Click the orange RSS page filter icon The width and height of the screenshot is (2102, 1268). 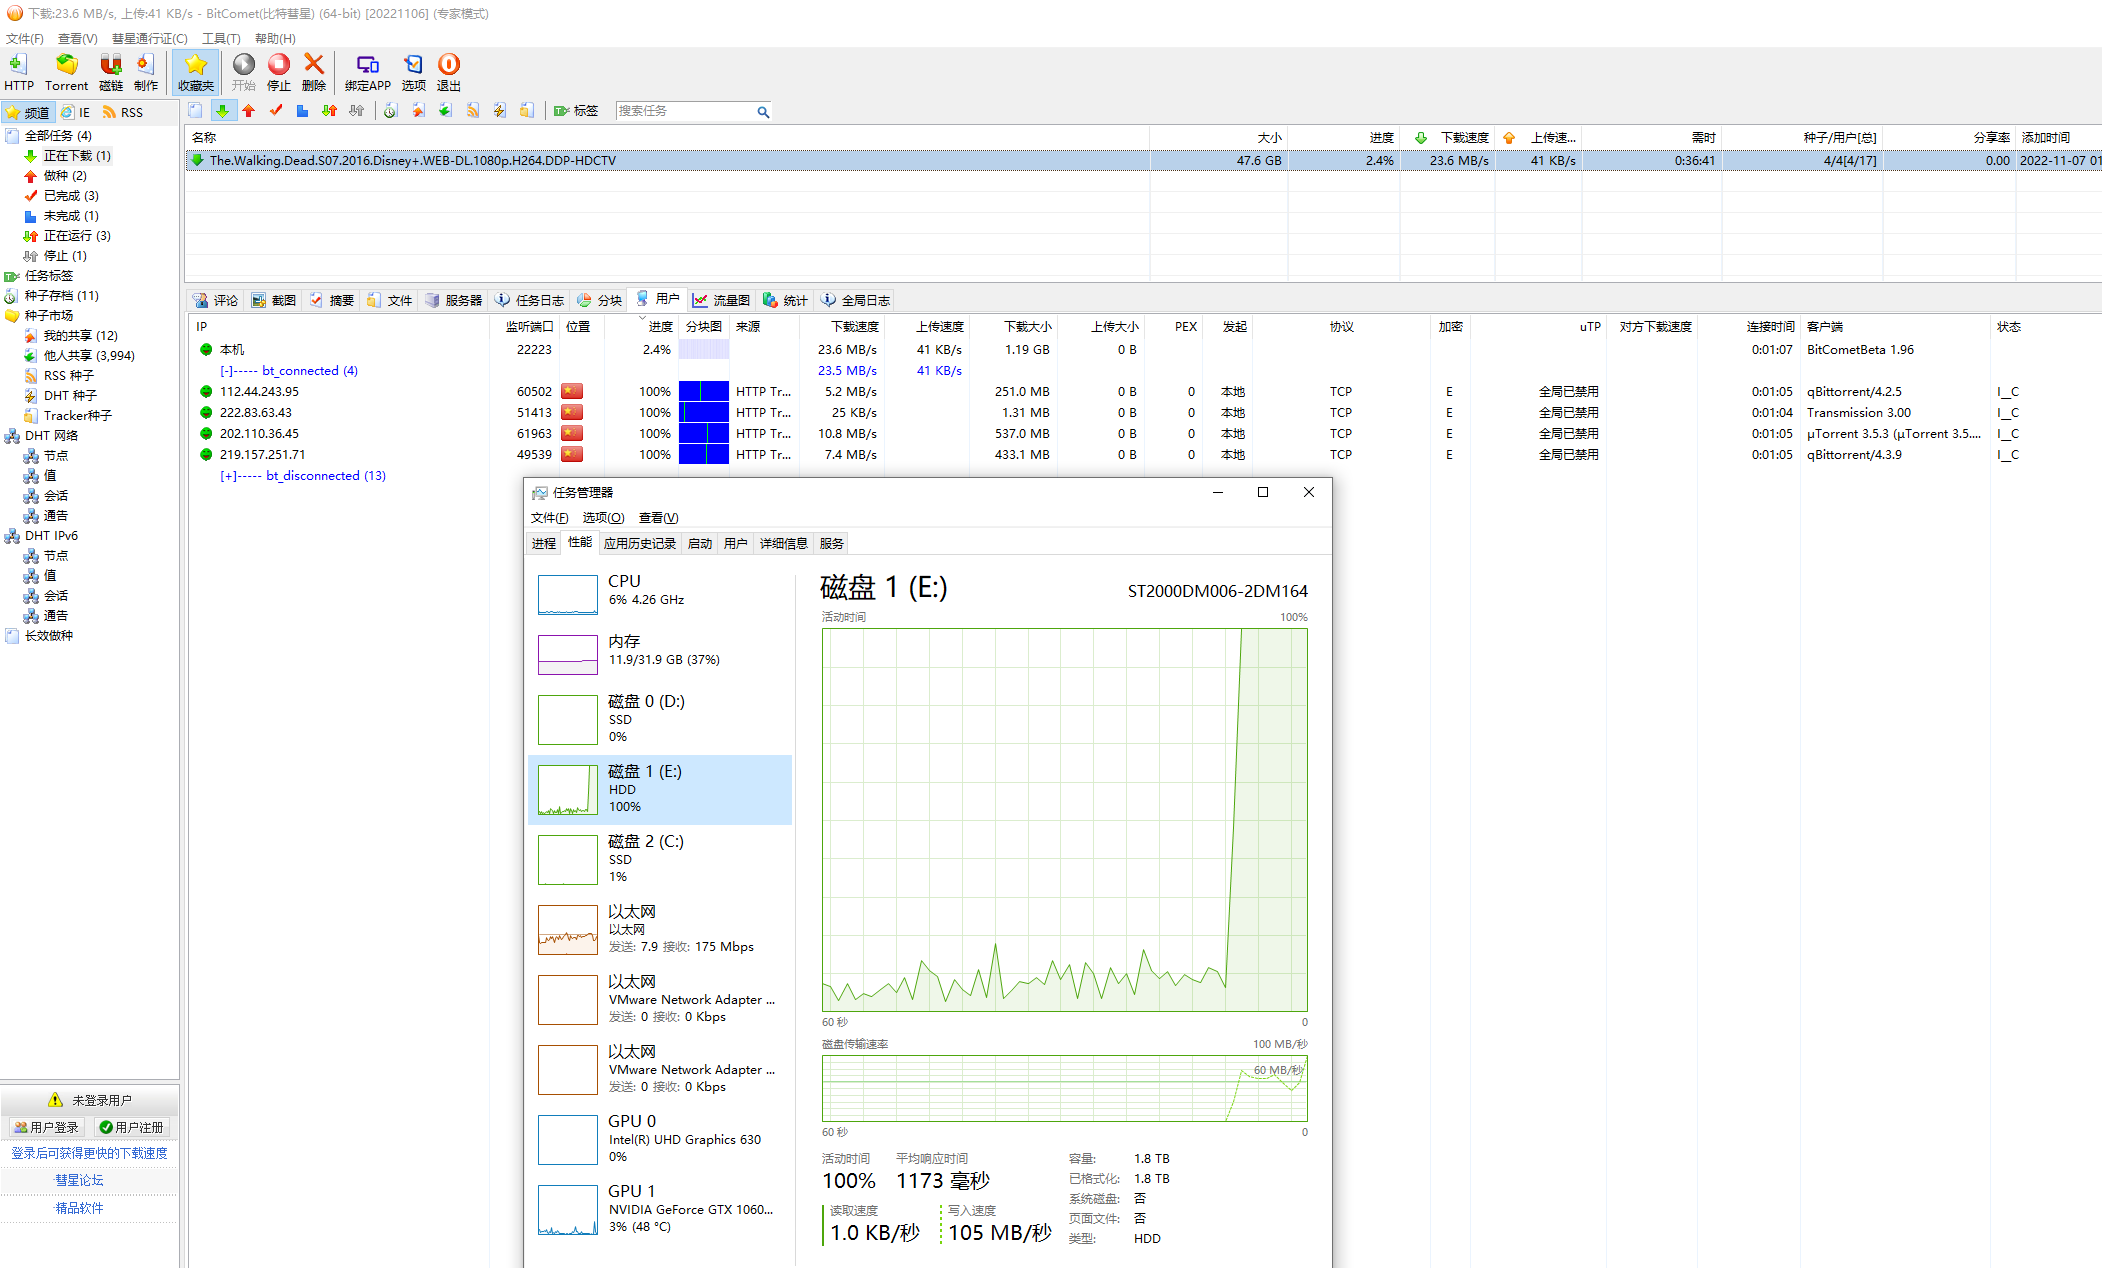[472, 111]
